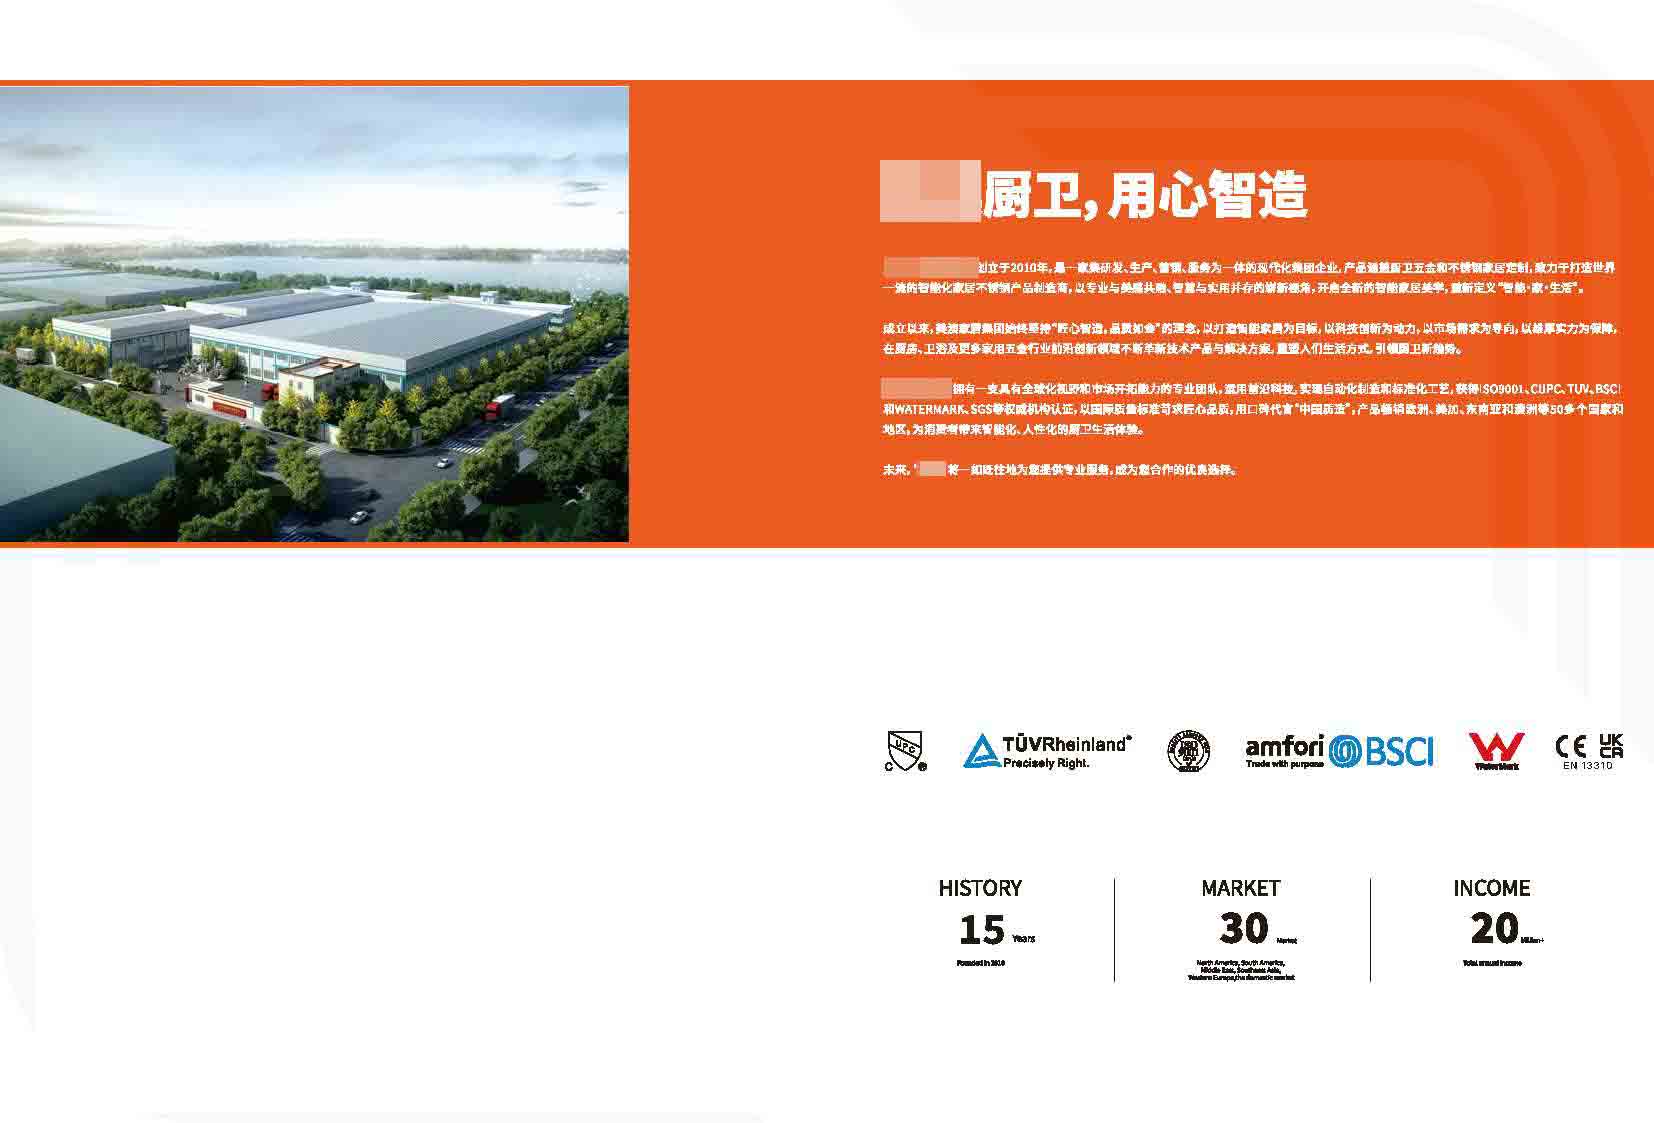The image size is (1654, 1123).
Task: Click the 'Founded in 2010' caption
Action: point(980,963)
